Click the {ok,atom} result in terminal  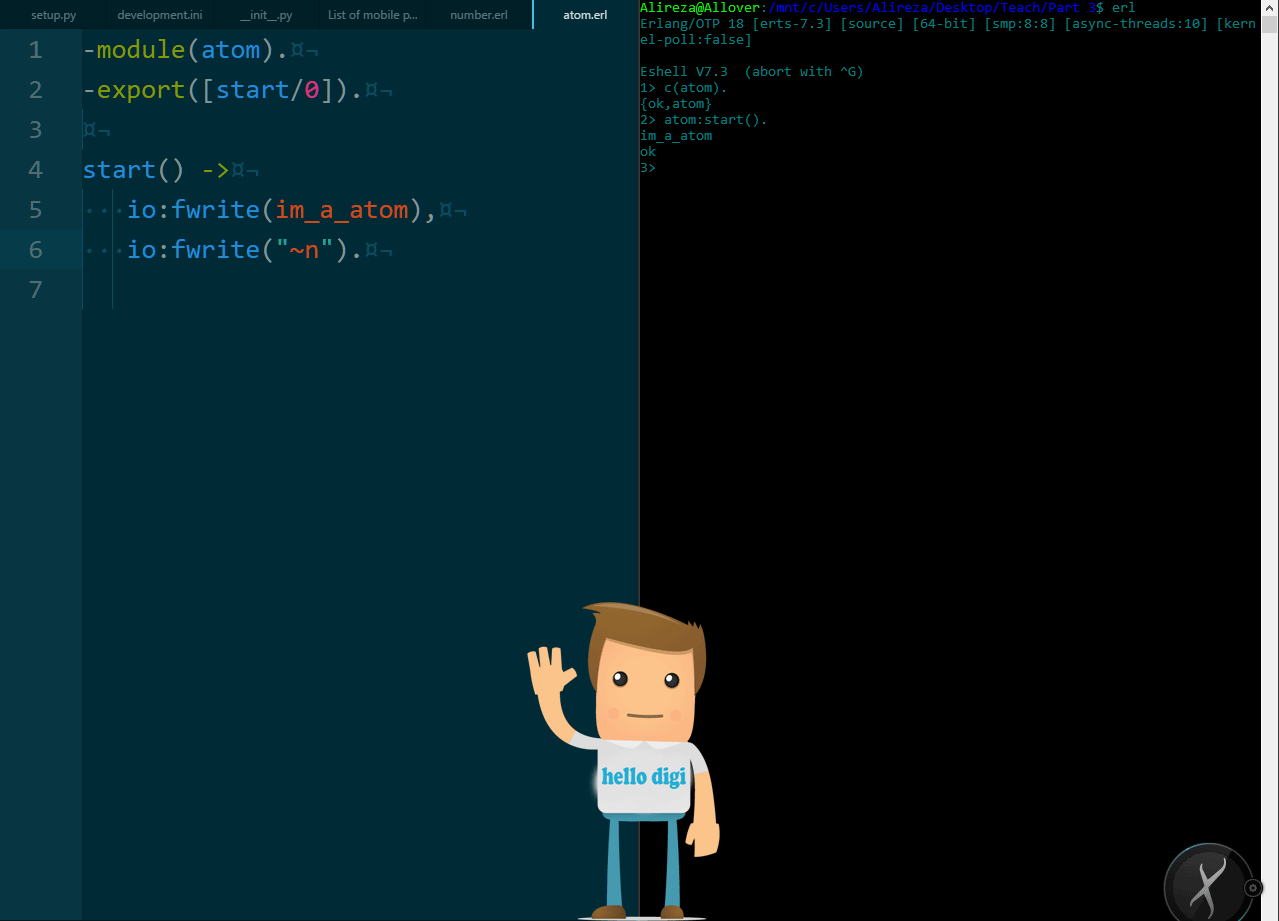(676, 104)
